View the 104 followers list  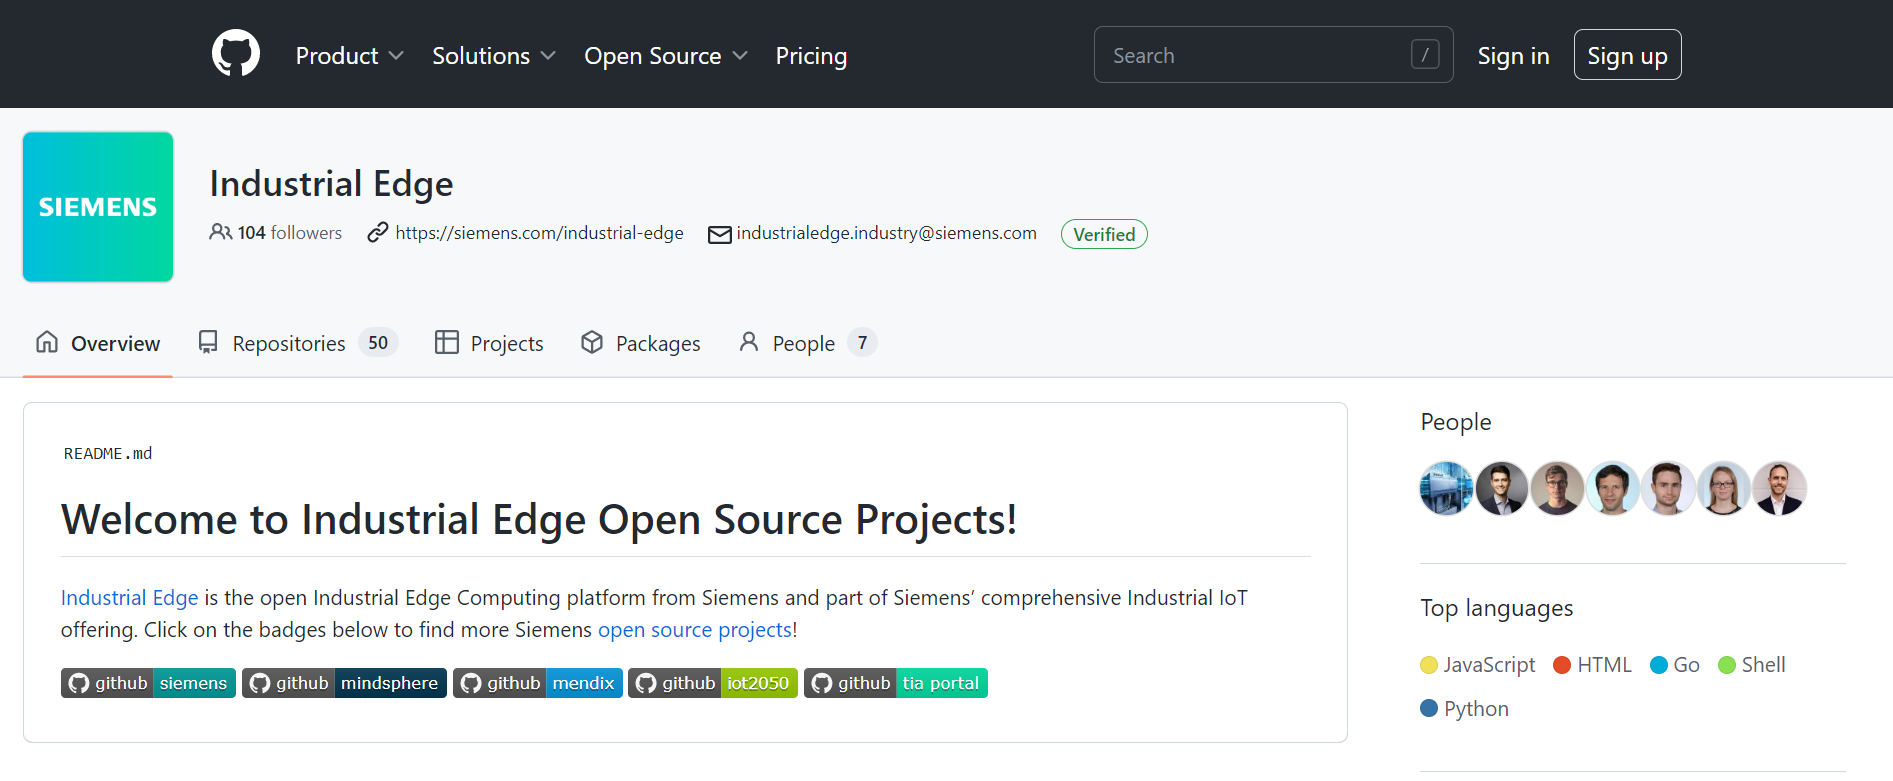tap(275, 233)
